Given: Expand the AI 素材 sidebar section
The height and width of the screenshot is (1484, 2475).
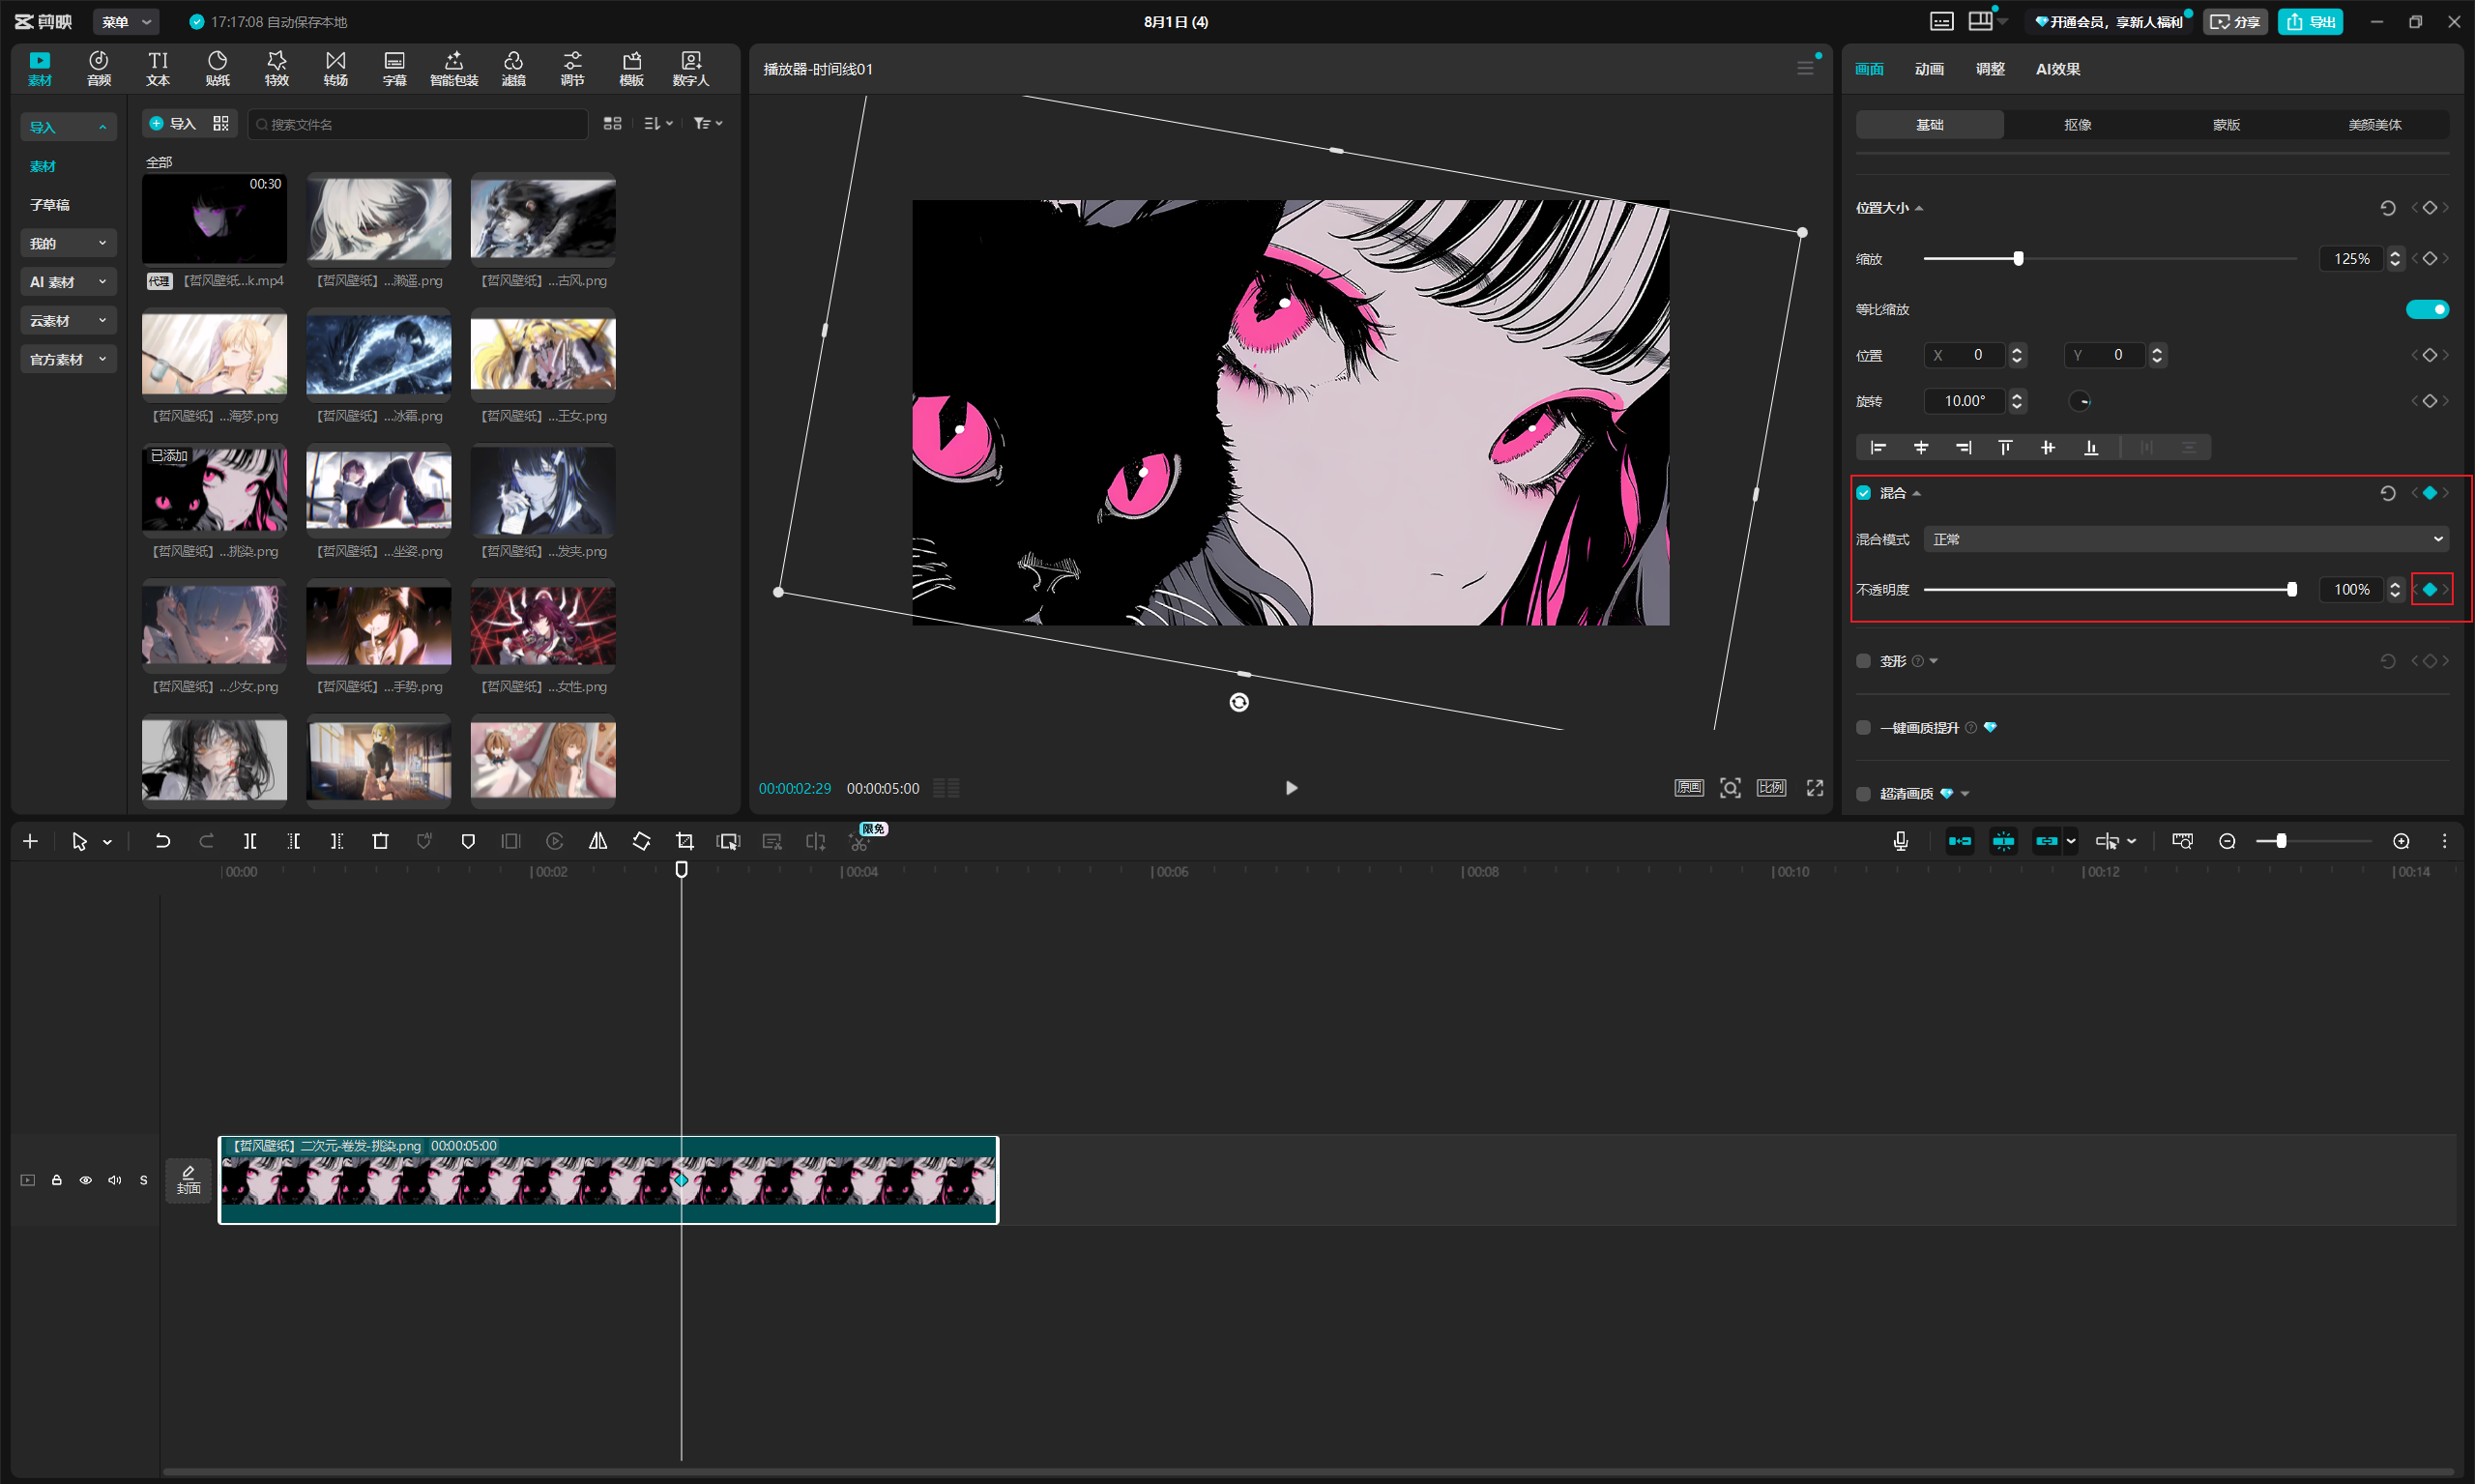Looking at the screenshot, I should (x=68, y=282).
